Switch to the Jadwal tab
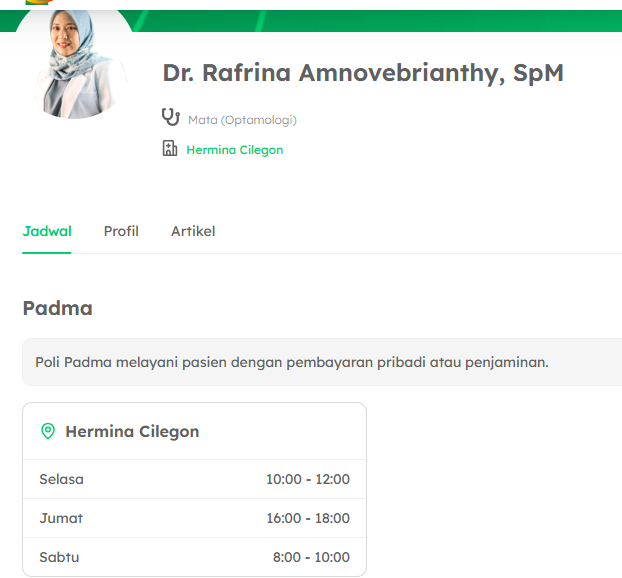Viewport: 622px width, 578px height. tap(47, 231)
